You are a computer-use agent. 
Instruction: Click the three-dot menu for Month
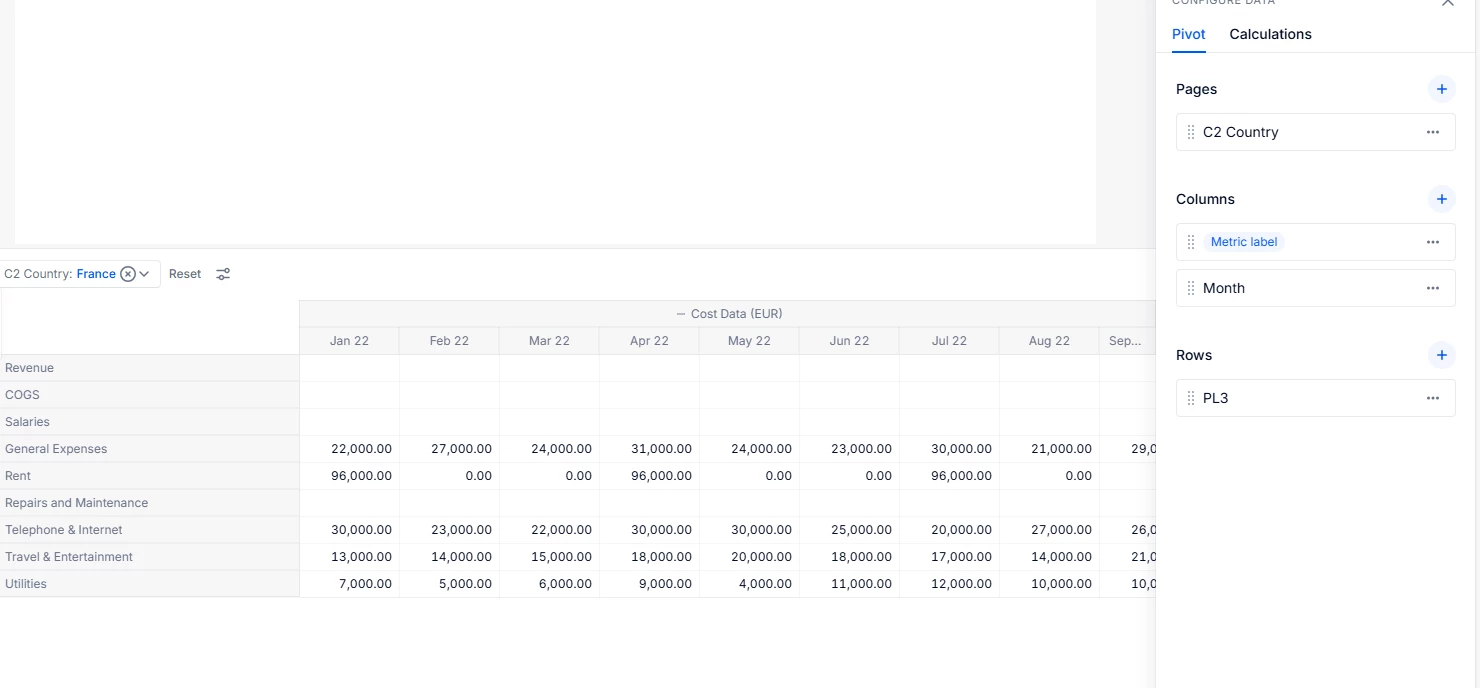(1433, 288)
